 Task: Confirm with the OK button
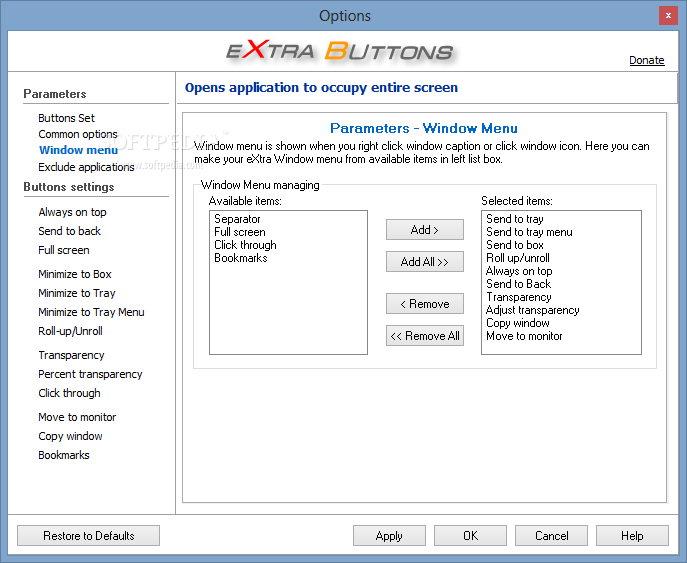pos(470,535)
